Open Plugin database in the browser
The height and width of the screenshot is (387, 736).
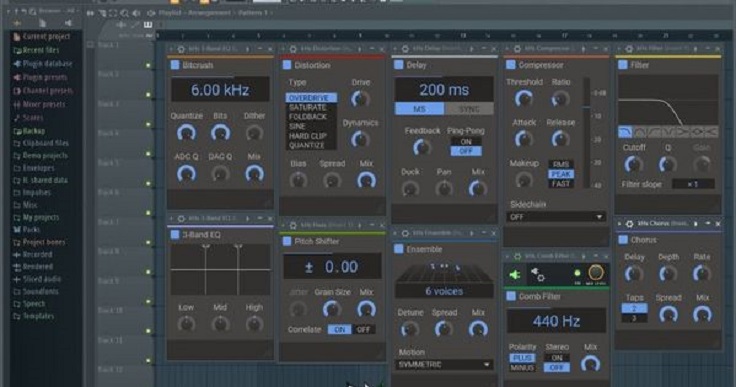(43, 63)
